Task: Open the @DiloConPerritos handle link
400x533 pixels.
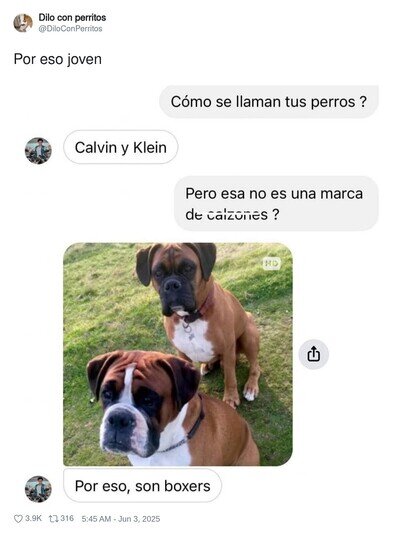Action: coord(70,29)
